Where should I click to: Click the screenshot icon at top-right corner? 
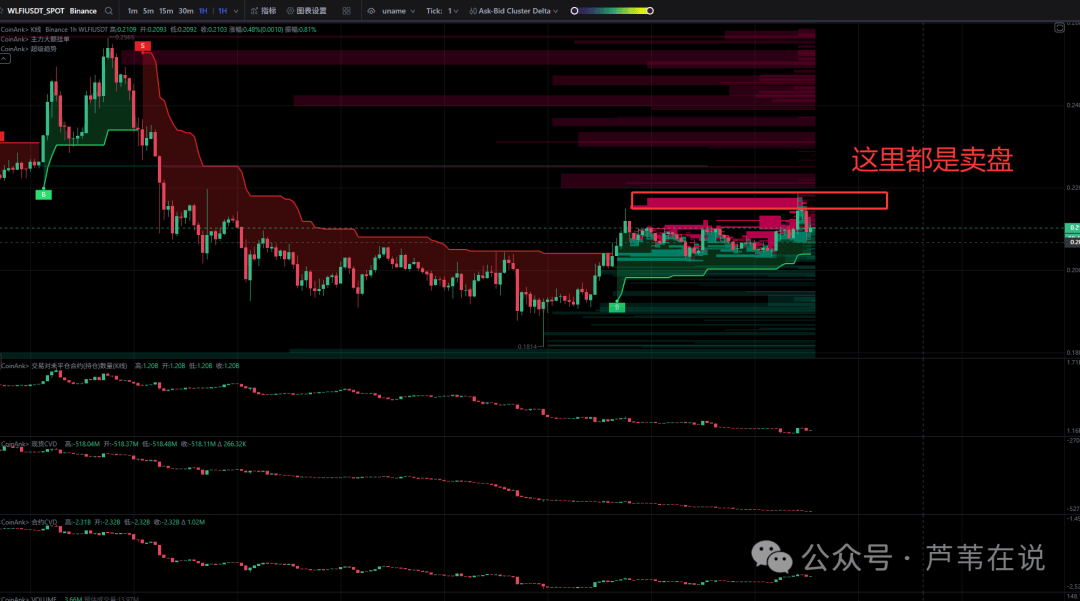point(1060,27)
